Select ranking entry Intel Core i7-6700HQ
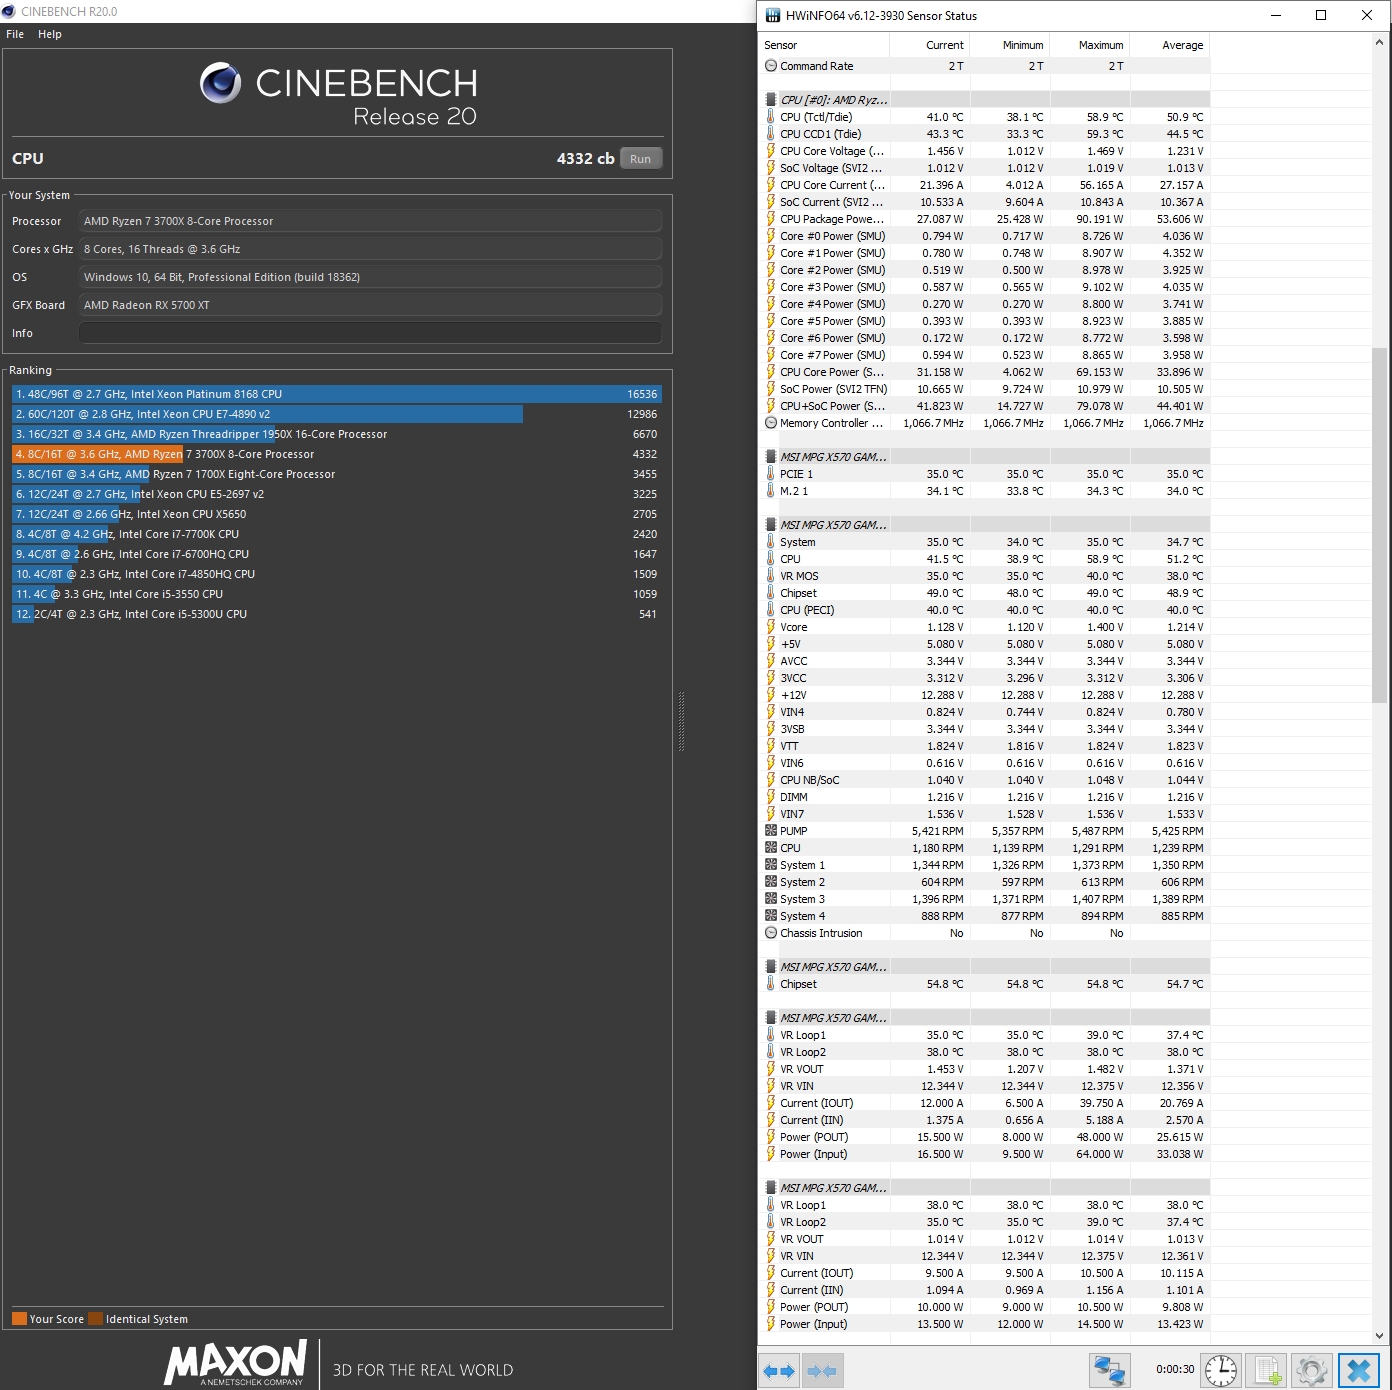Screen dimensions: 1392x1390 pos(337,554)
